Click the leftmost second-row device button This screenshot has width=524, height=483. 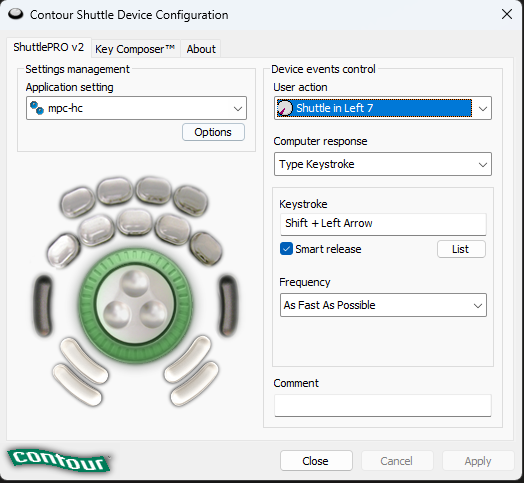[63, 251]
